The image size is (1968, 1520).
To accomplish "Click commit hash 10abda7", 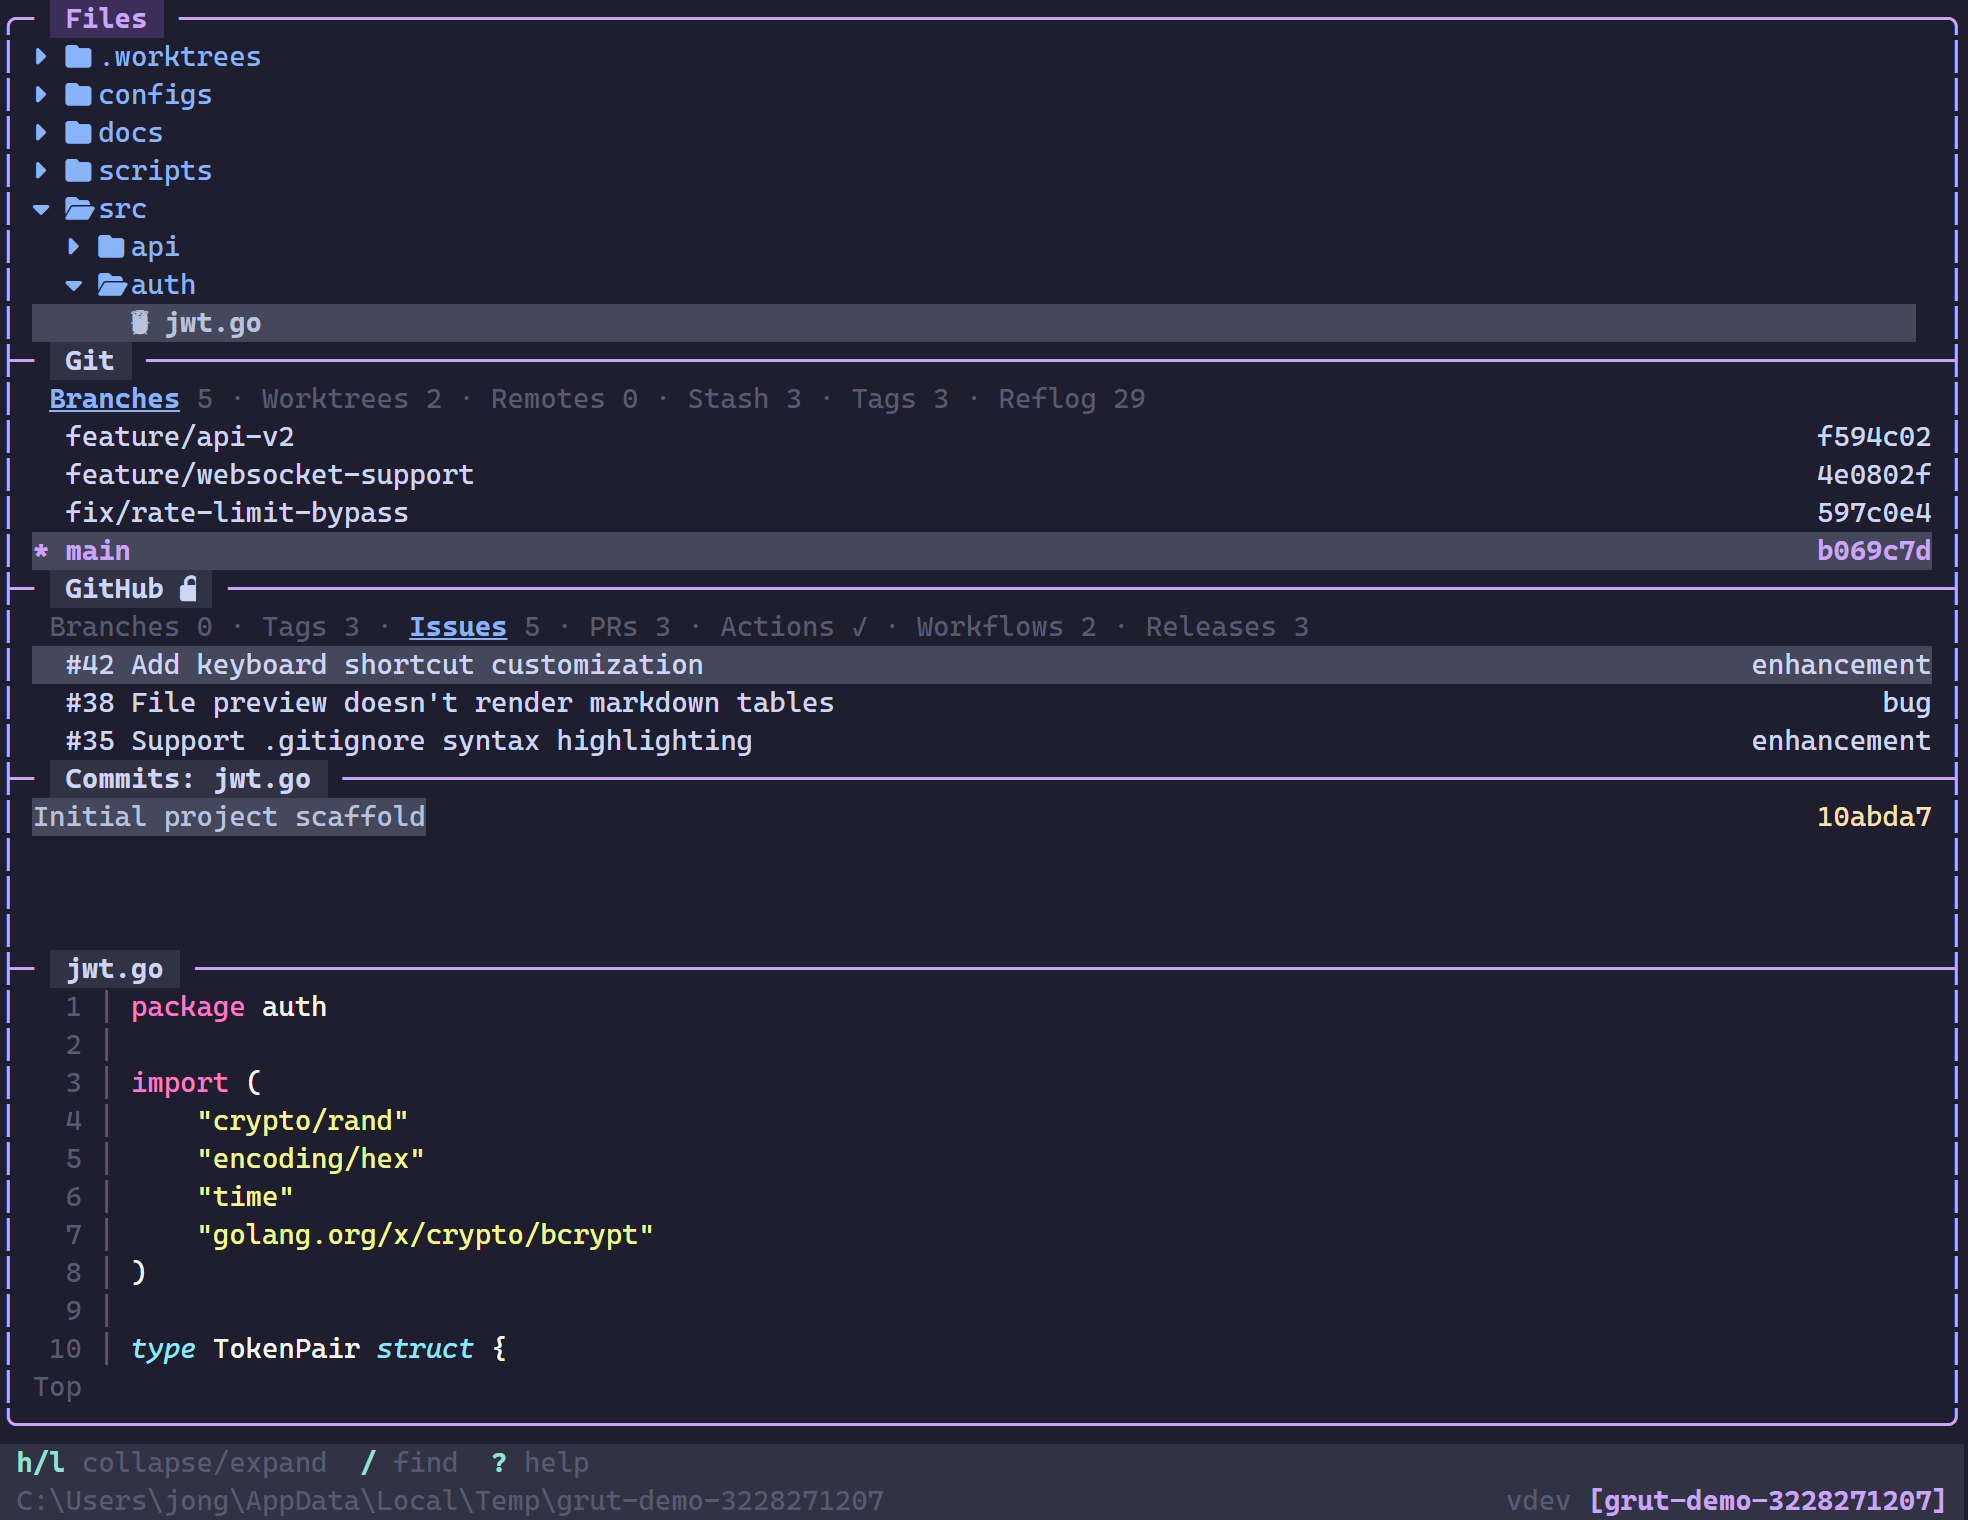I will point(1874,817).
